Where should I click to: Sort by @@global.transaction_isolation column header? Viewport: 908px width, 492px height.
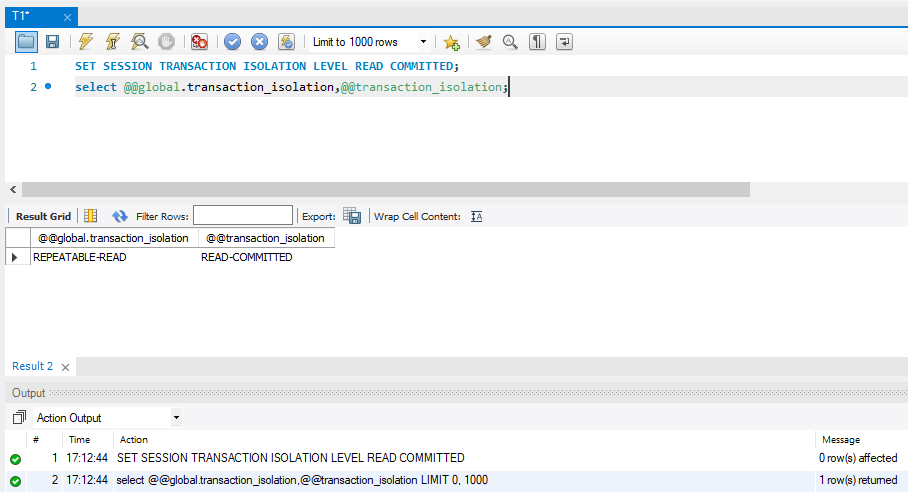[114, 238]
